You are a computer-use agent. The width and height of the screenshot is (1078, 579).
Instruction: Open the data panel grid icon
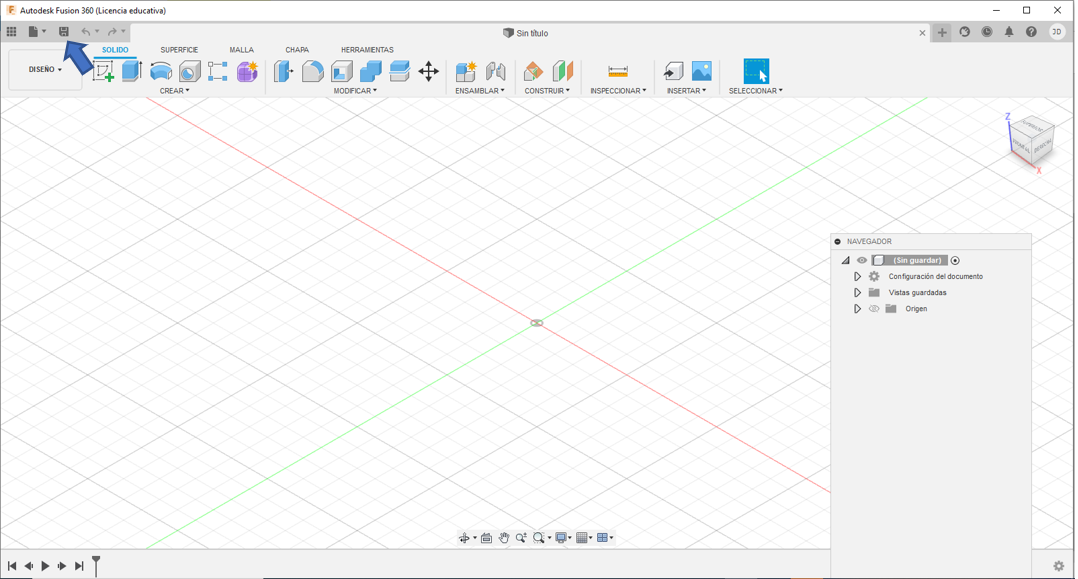(12, 32)
